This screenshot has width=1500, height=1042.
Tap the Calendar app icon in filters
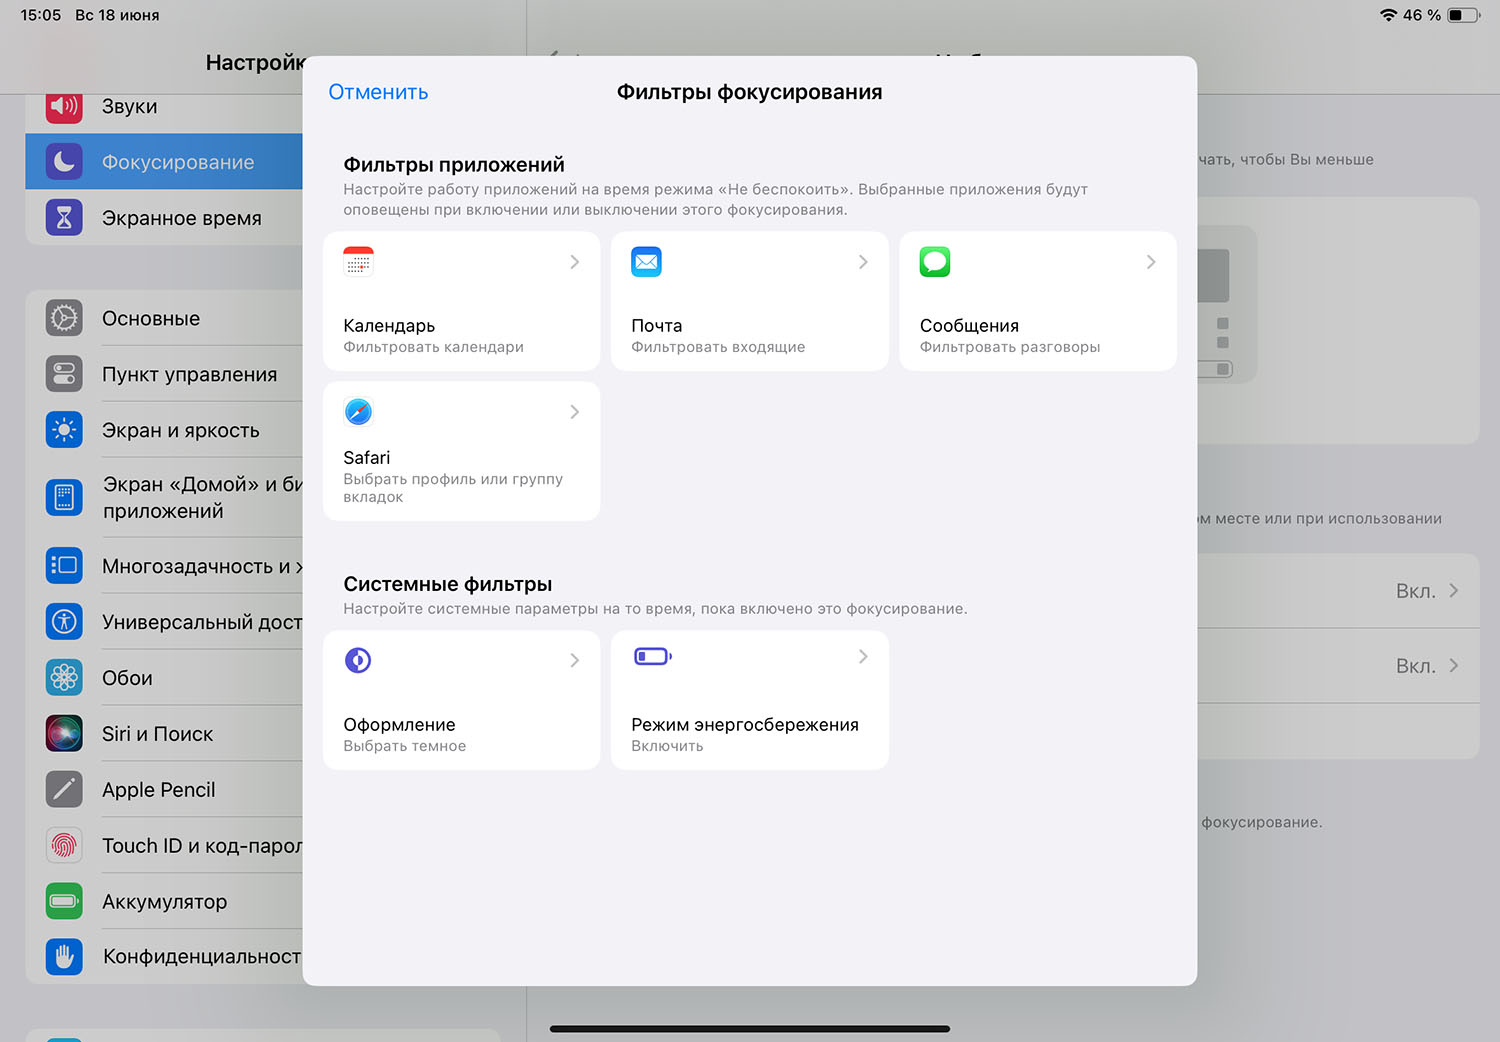[358, 262]
